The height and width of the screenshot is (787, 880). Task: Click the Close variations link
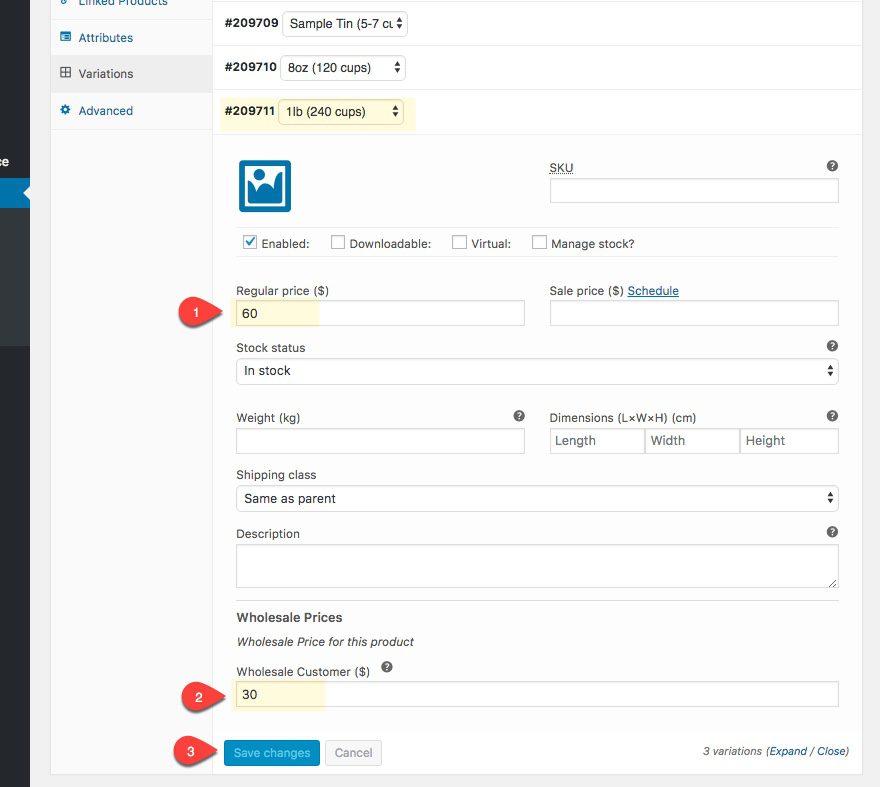pos(831,751)
